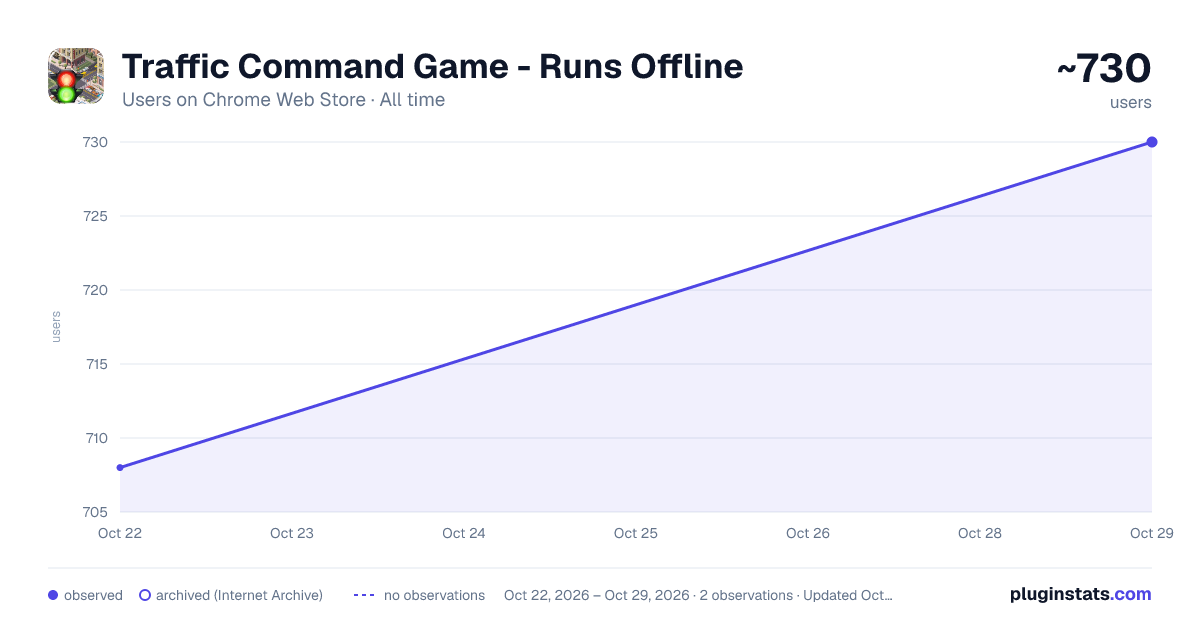Select the Oct 22 data point at 708

[120, 467]
